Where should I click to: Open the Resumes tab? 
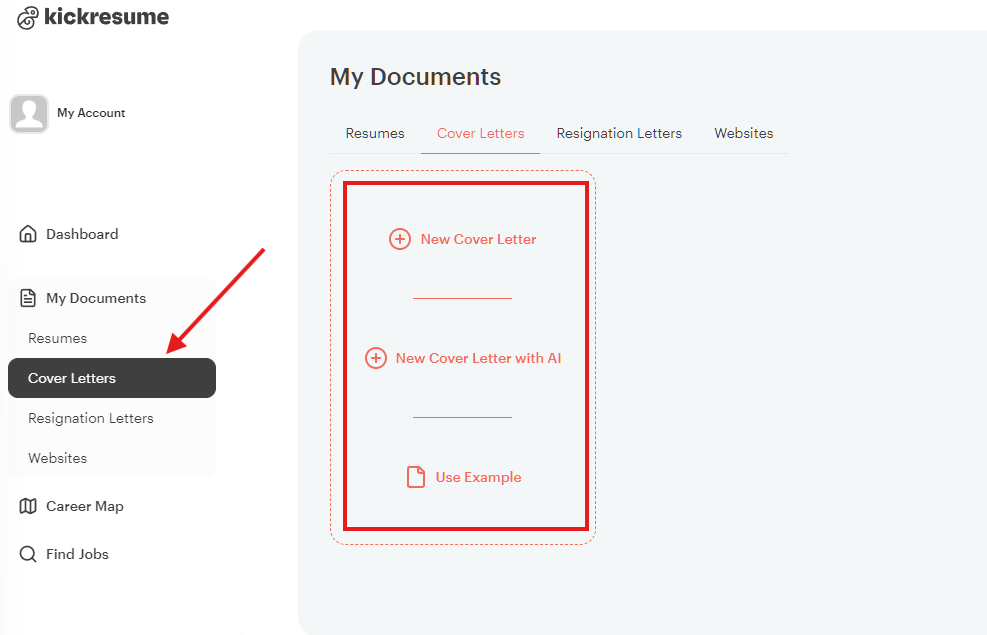(375, 133)
